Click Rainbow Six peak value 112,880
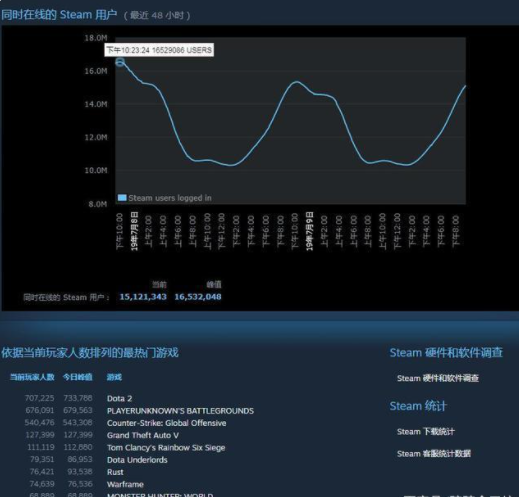 point(78,447)
